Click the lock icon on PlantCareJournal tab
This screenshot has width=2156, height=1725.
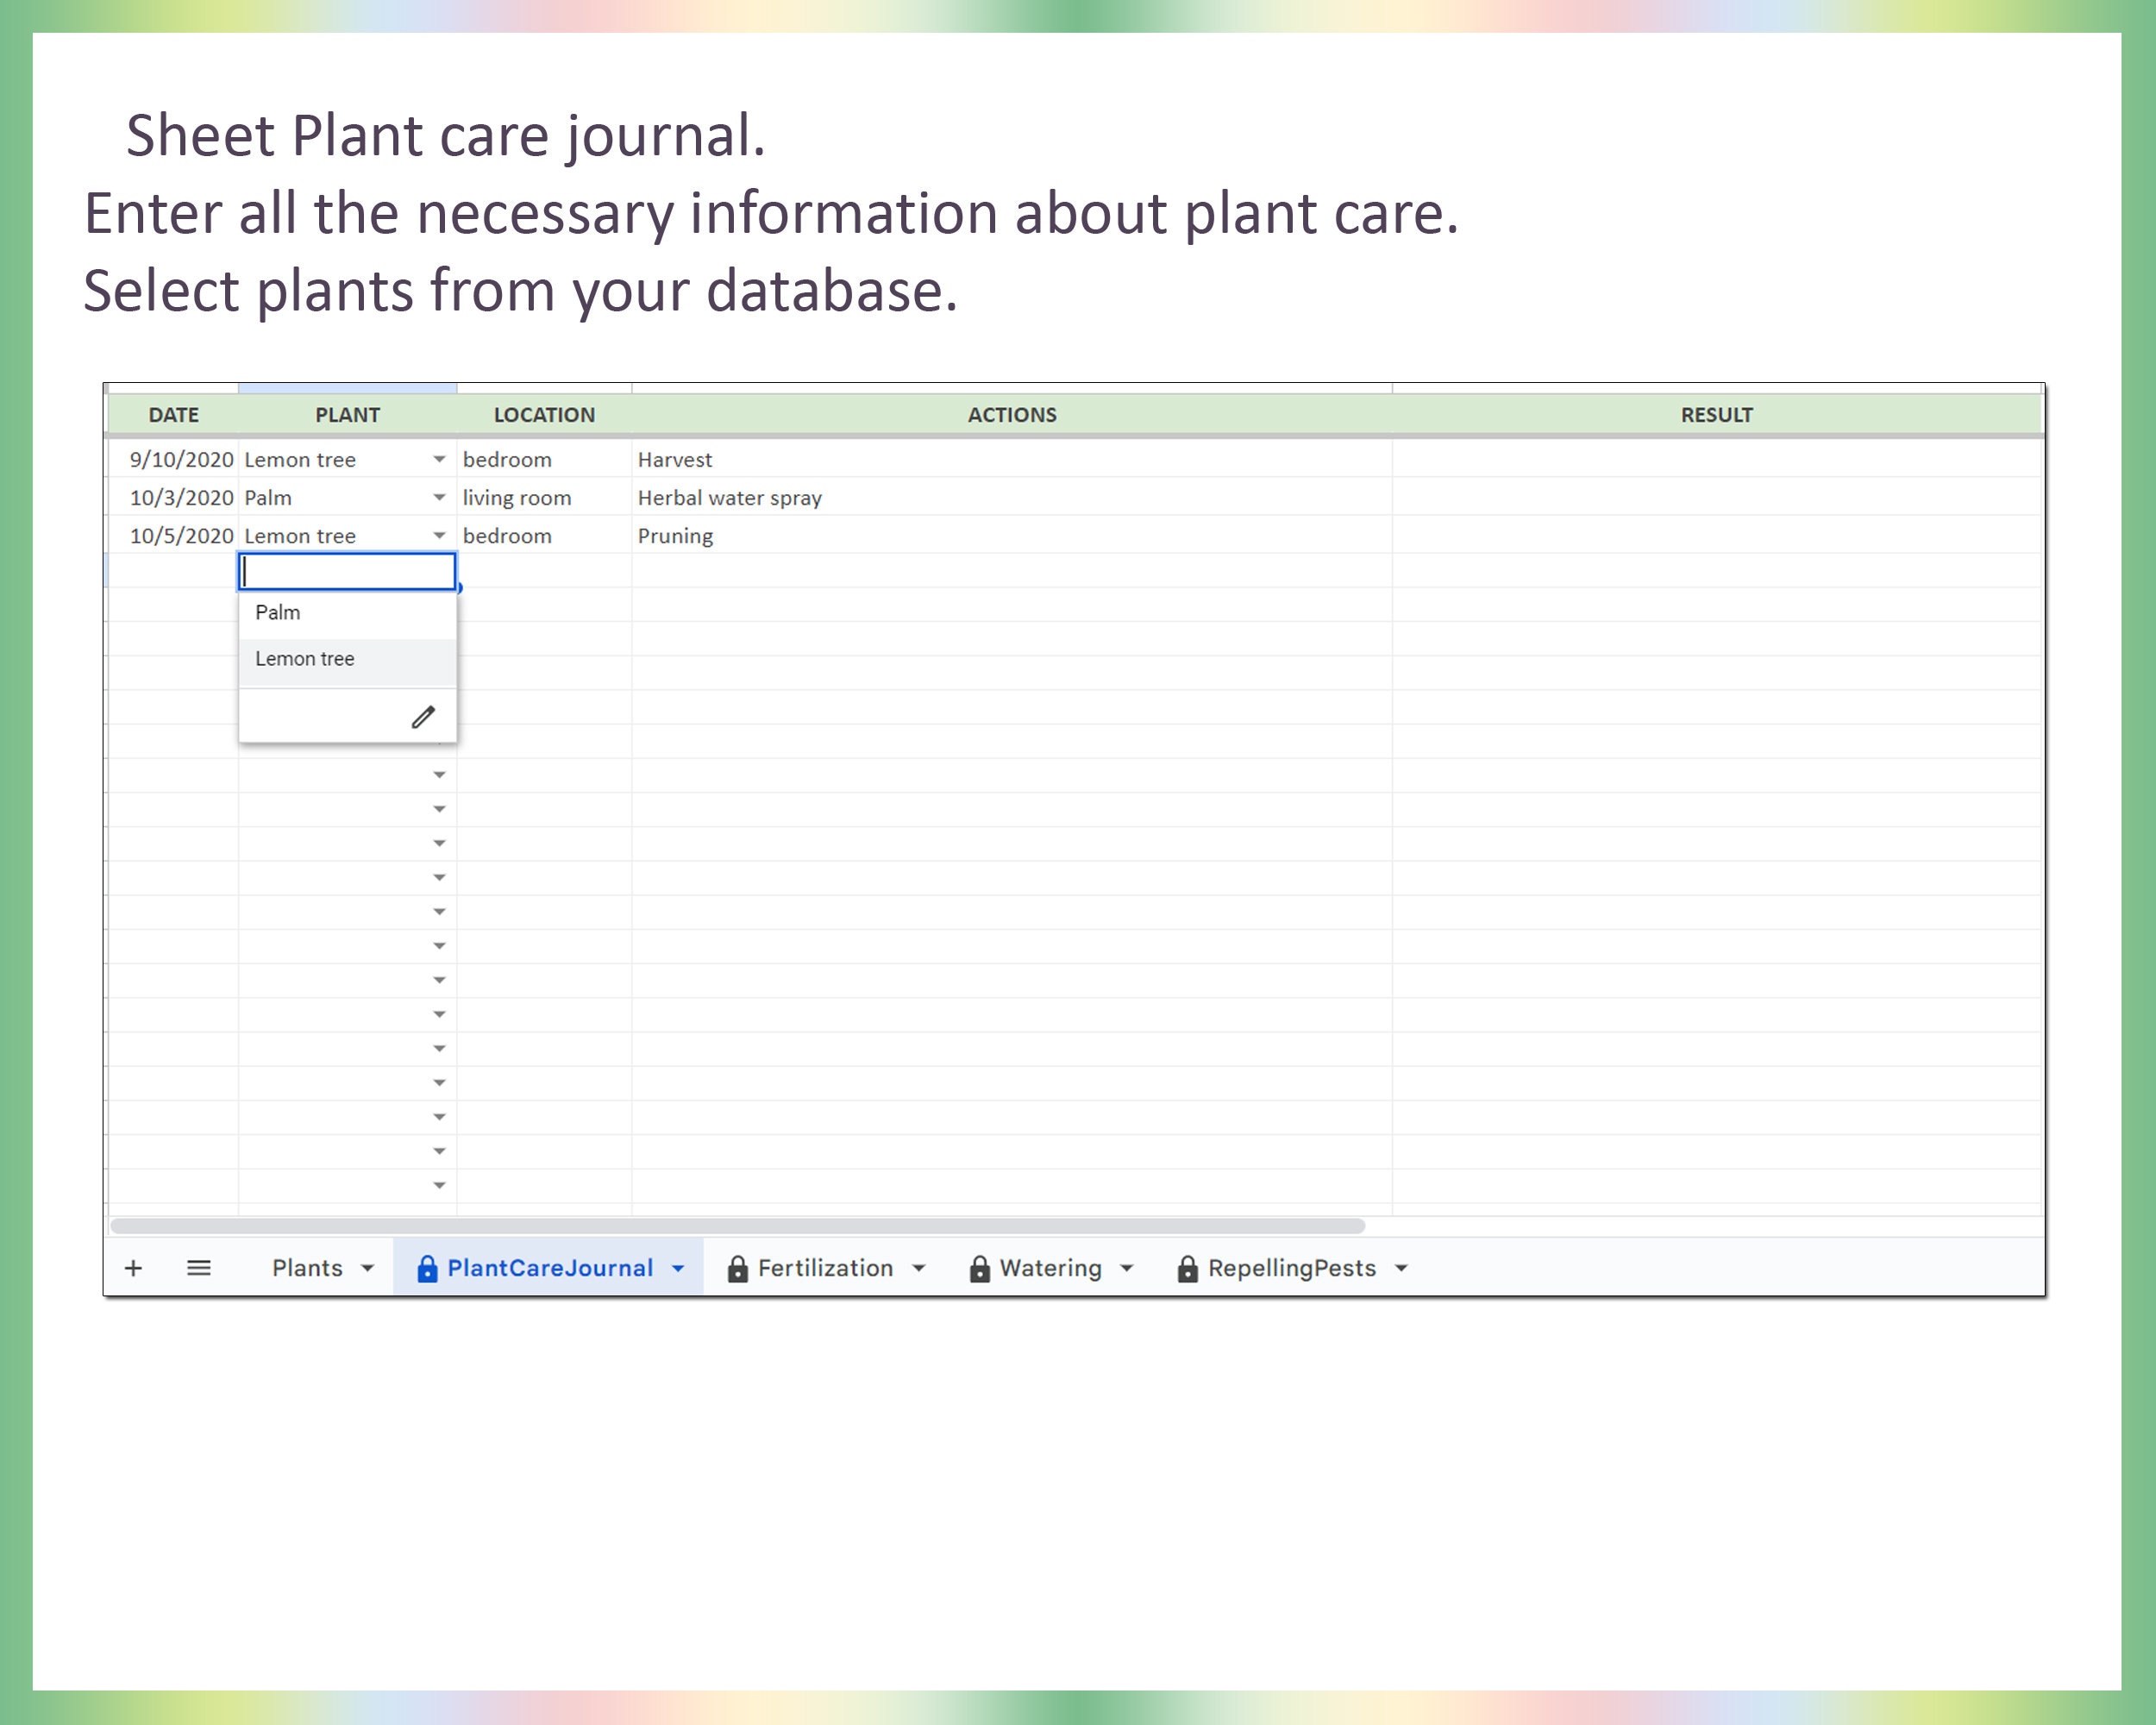[x=428, y=1267]
